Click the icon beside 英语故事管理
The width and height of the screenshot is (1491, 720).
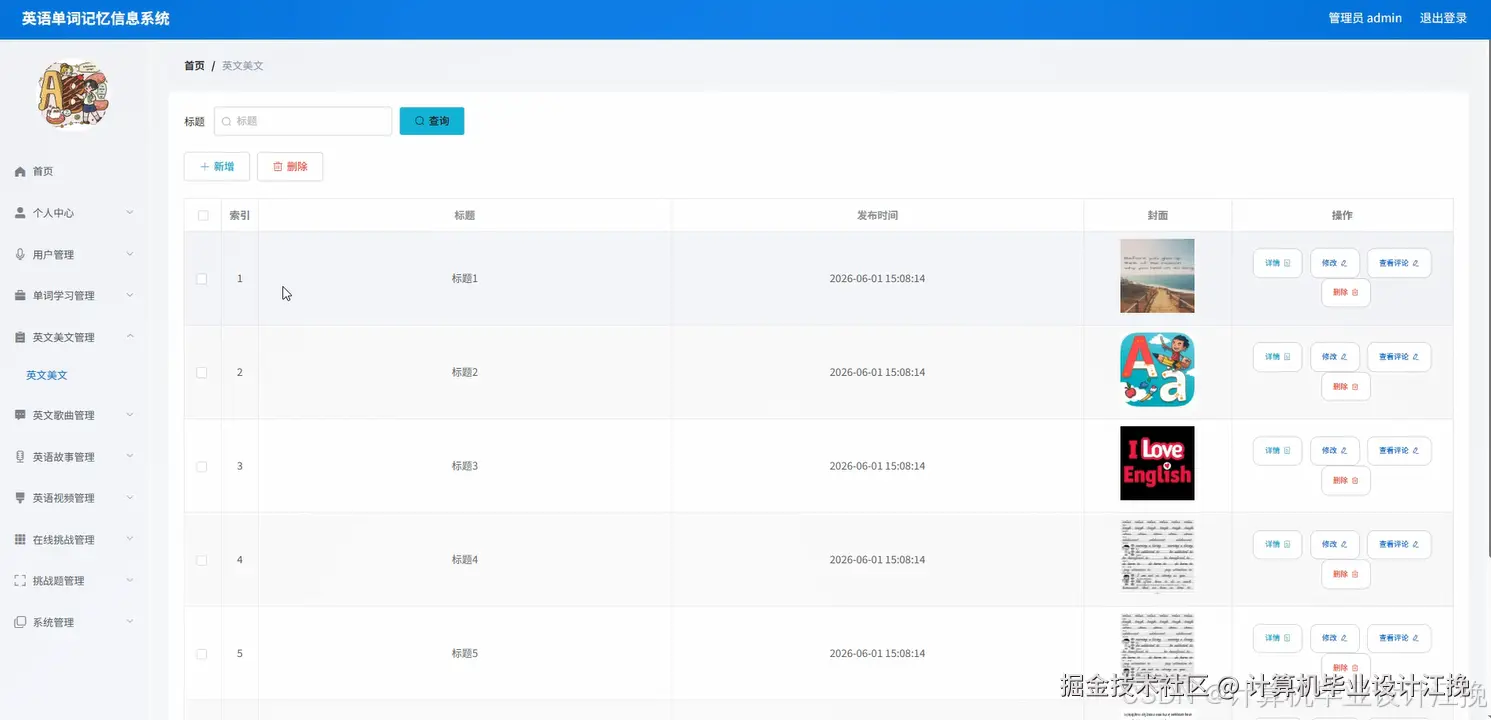point(20,457)
